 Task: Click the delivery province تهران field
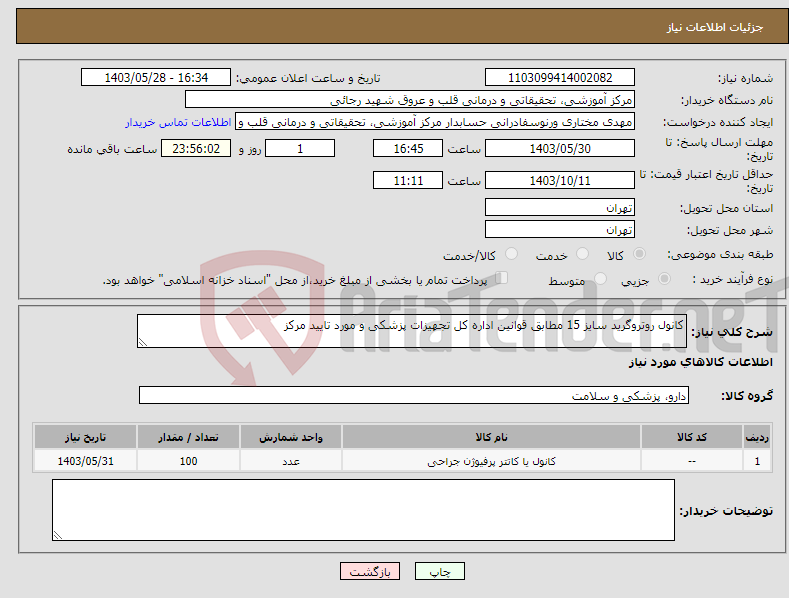pyautogui.click(x=560, y=207)
